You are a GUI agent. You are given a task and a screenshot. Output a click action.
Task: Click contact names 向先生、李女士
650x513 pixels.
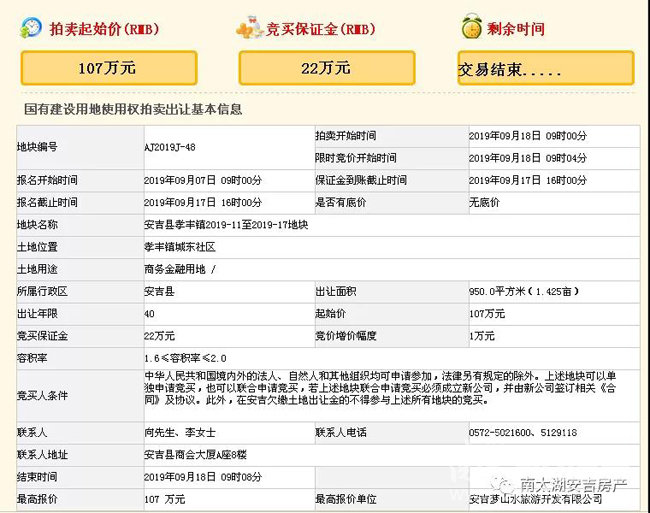tap(180, 433)
